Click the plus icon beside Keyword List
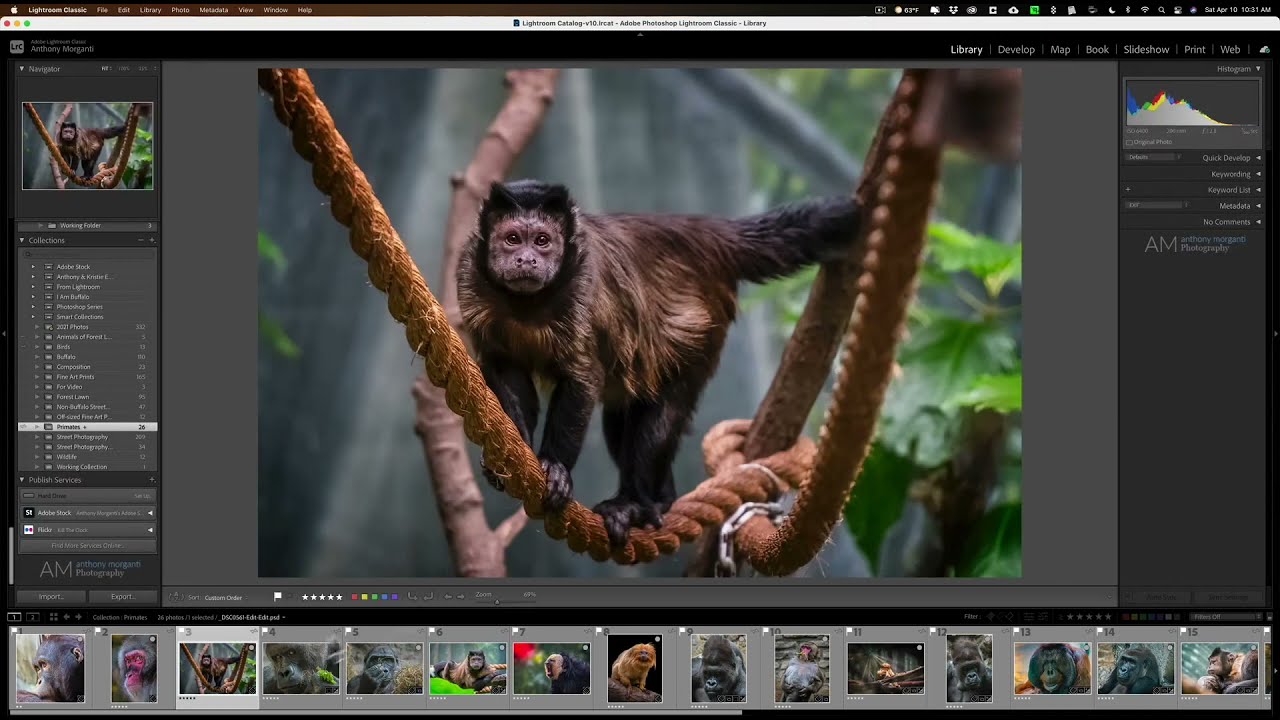The width and height of the screenshot is (1280, 720). pyautogui.click(x=1128, y=190)
